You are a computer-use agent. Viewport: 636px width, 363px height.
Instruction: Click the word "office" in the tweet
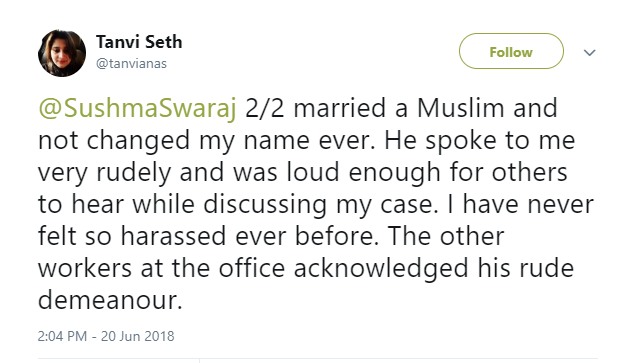[251, 268]
